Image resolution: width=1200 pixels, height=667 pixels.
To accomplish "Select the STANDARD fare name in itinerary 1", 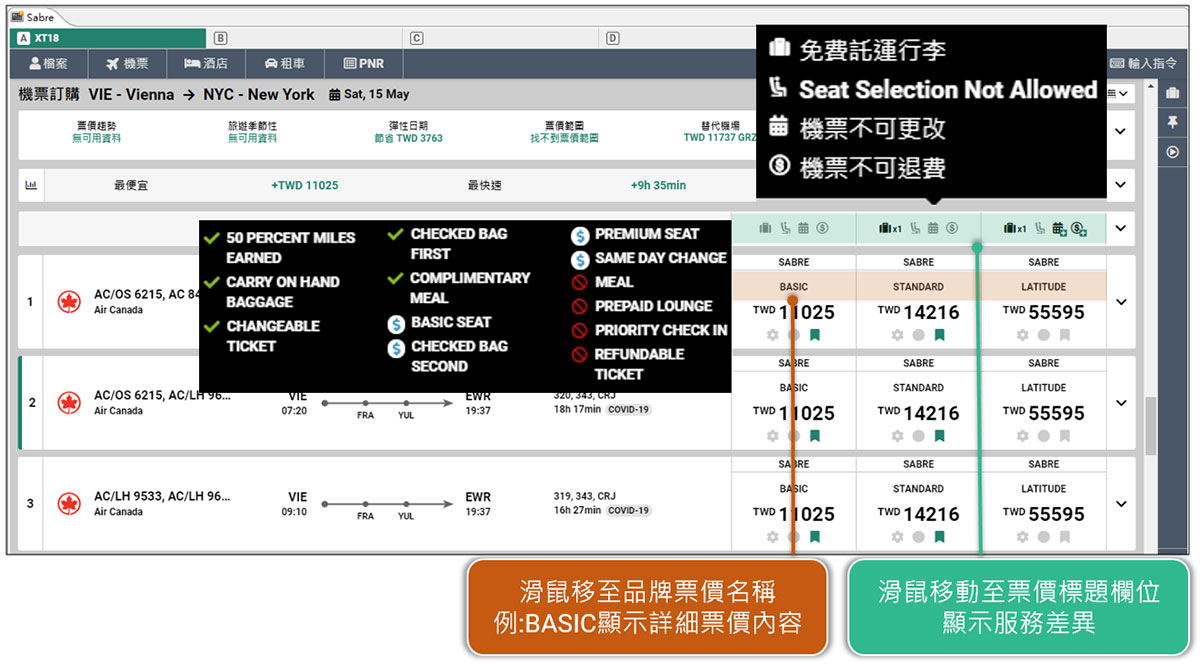I will [x=918, y=286].
